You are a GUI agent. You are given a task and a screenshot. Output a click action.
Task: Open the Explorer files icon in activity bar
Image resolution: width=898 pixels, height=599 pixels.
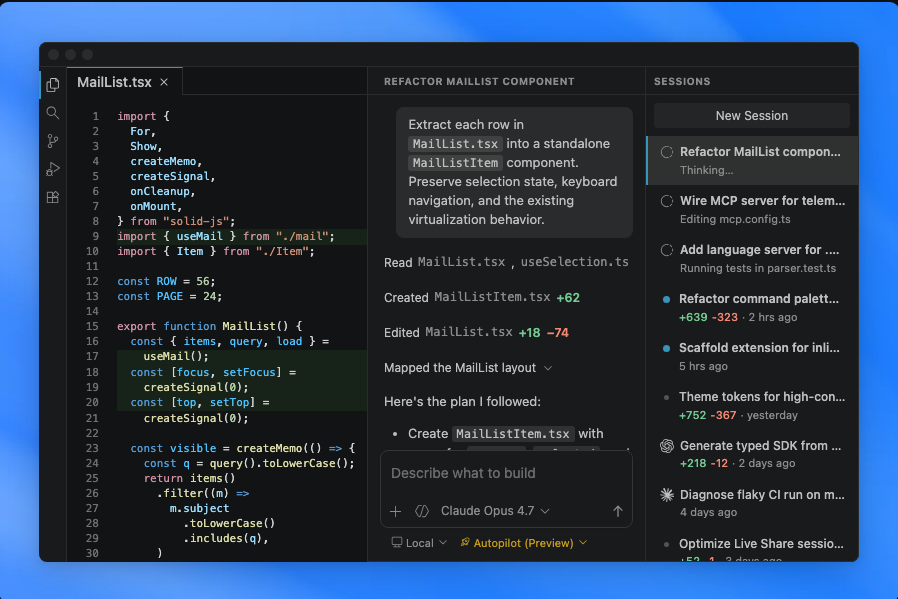click(53, 85)
